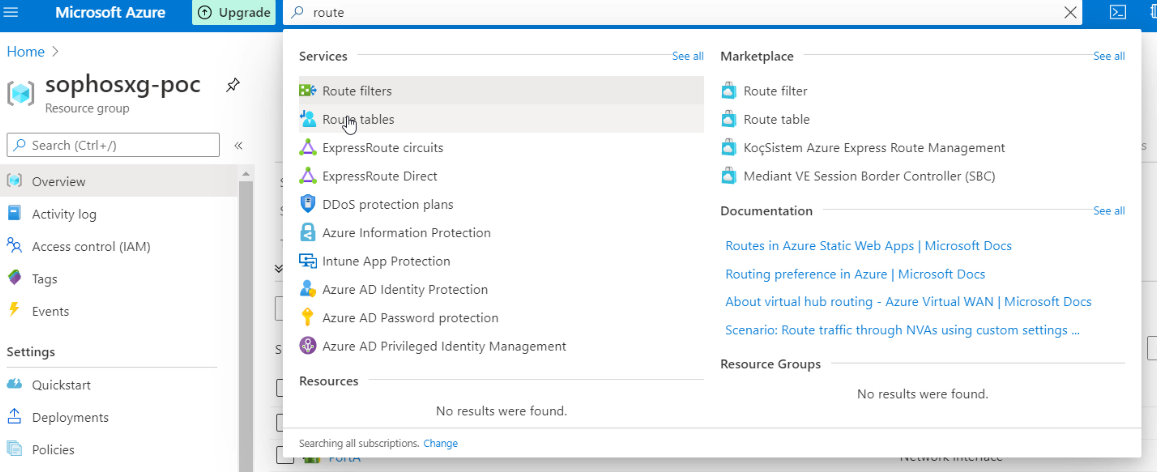Select Route tables in Services list
The width and height of the screenshot is (1157, 472).
pos(358,119)
